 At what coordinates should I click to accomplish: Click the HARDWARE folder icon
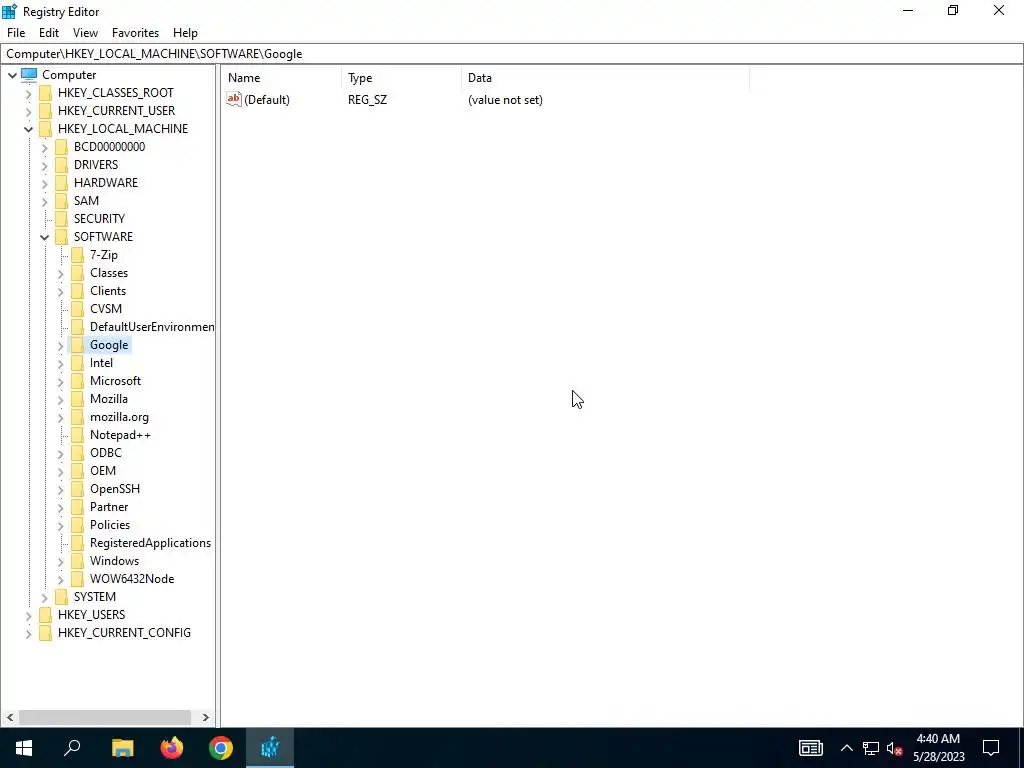(61, 182)
